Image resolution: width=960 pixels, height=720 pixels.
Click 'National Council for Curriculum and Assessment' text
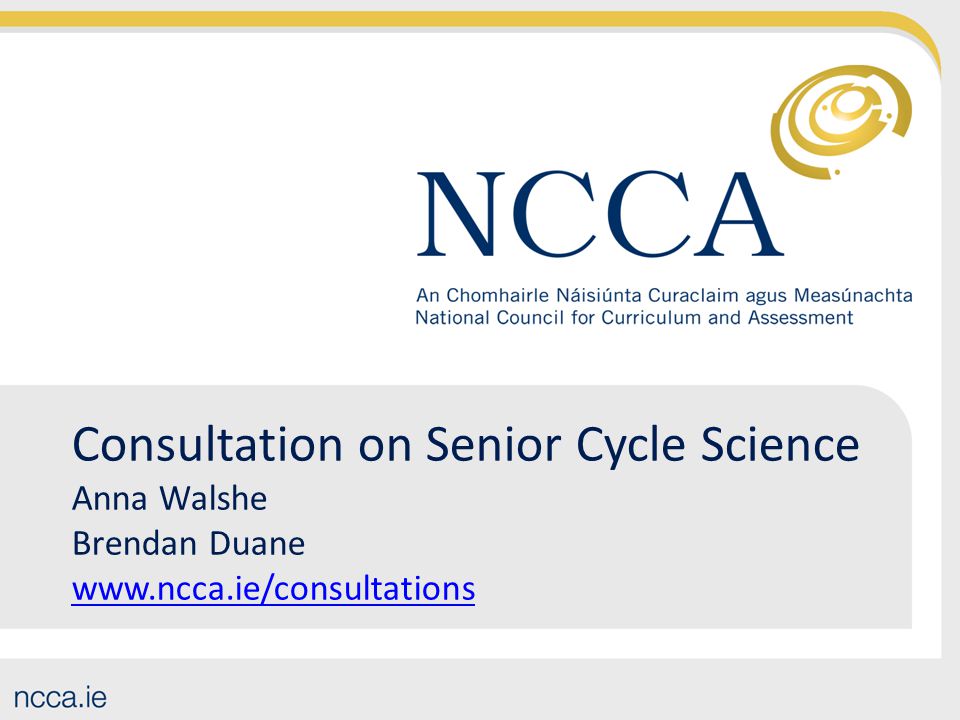634,318
